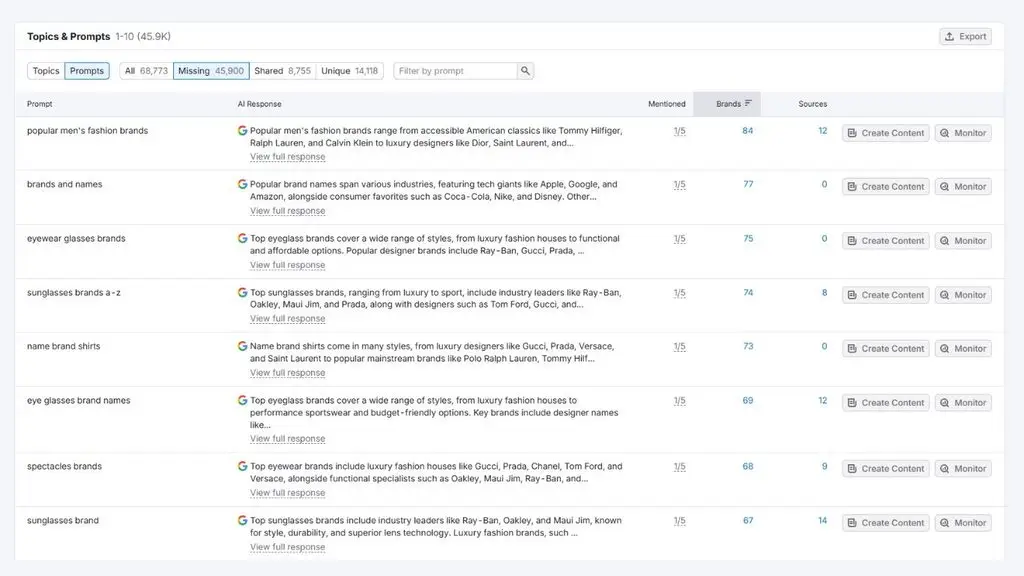Open brands count 67 for sunglasses brand
The width and height of the screenshot is (1024, 576).
point(748,520)
